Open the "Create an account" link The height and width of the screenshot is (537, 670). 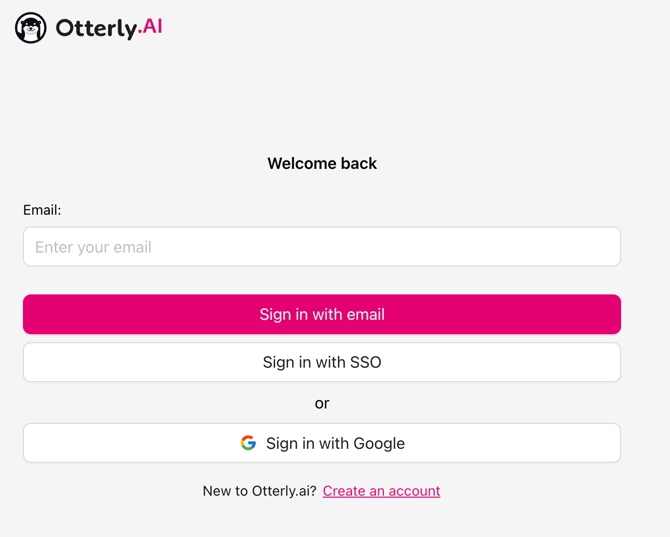[x=381, y=491]
